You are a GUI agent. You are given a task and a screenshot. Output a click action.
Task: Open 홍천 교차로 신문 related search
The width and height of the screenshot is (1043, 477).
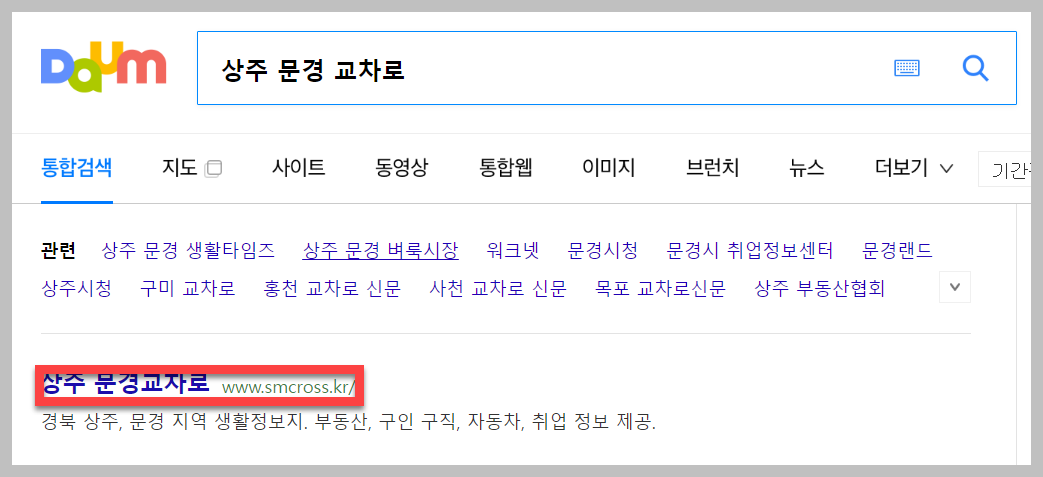(x=333, y=289)
